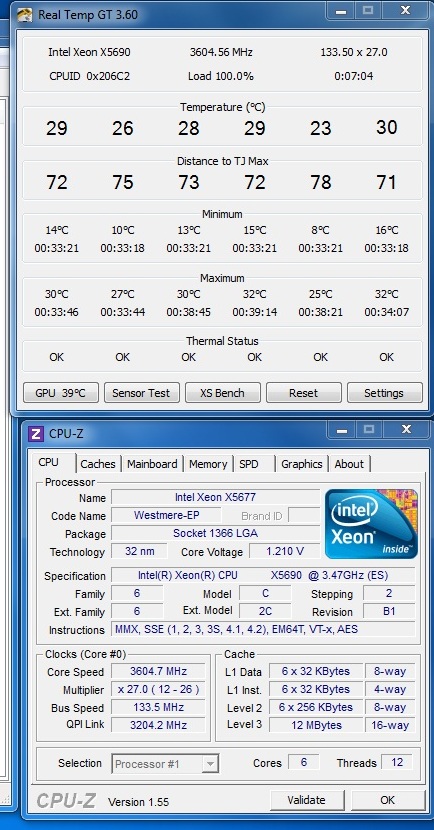The image size is (434, 830).
Task: Click the Instructions field listing MMX, SSE
Action: 264,629
